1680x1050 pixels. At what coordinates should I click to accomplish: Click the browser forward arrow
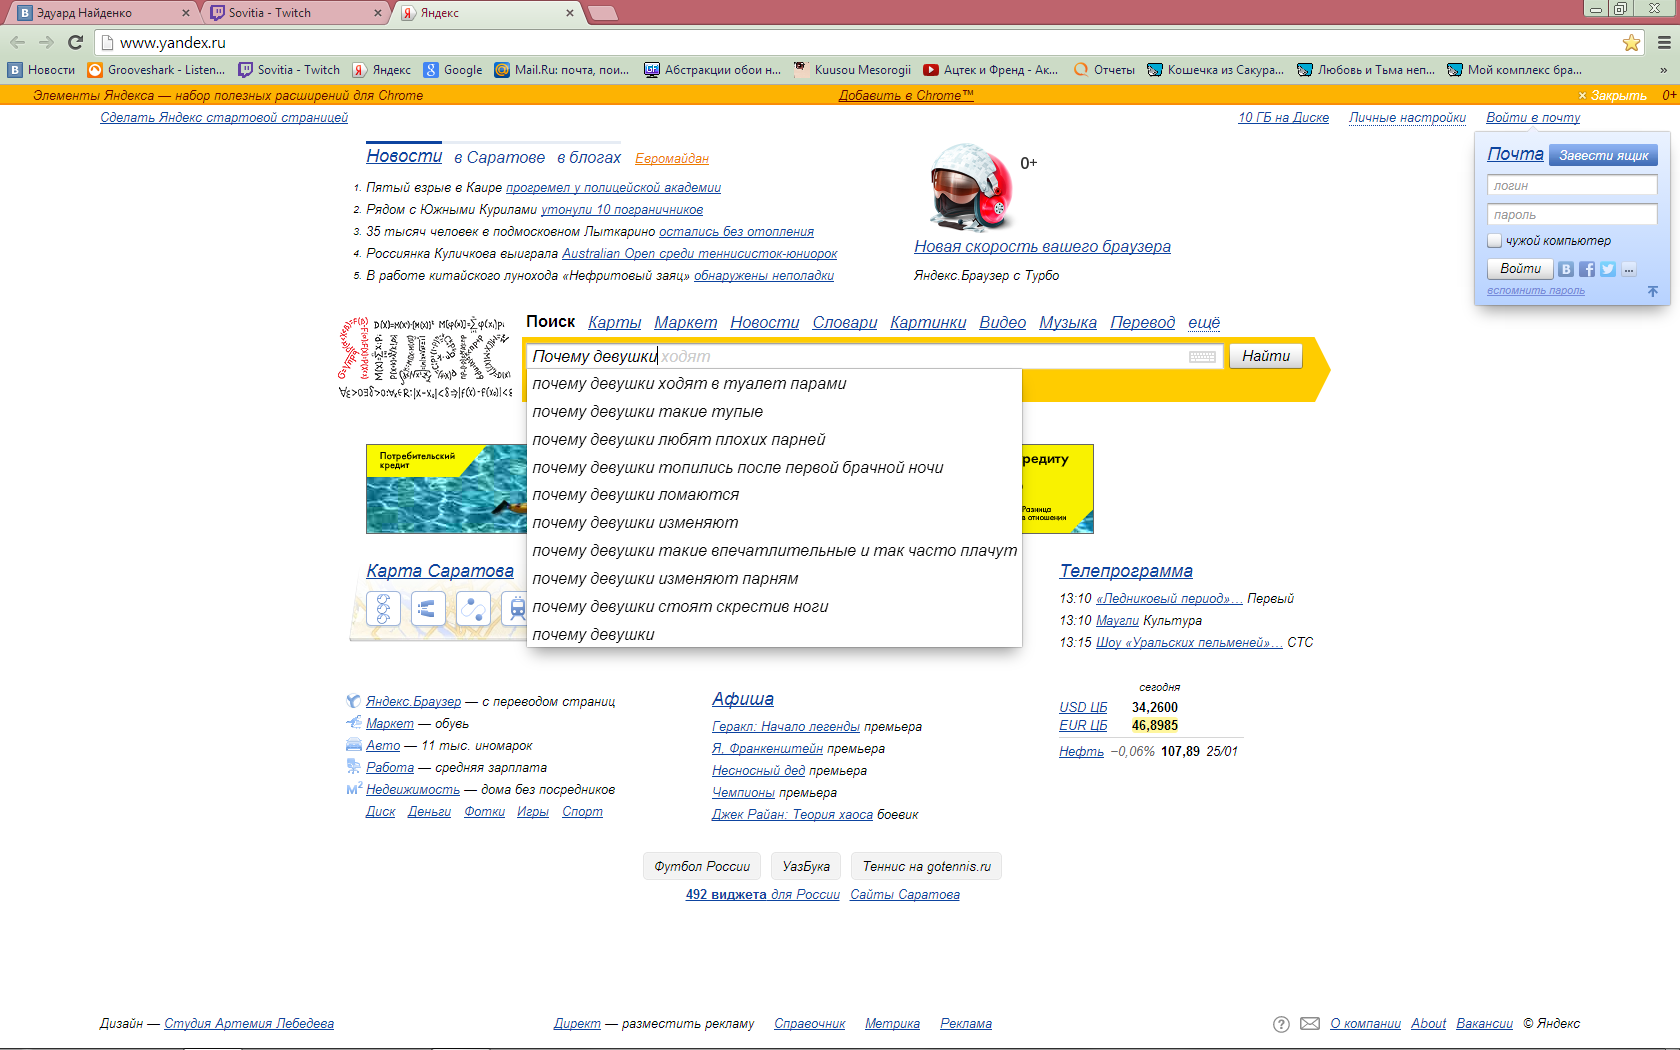[x=46, y=42]
